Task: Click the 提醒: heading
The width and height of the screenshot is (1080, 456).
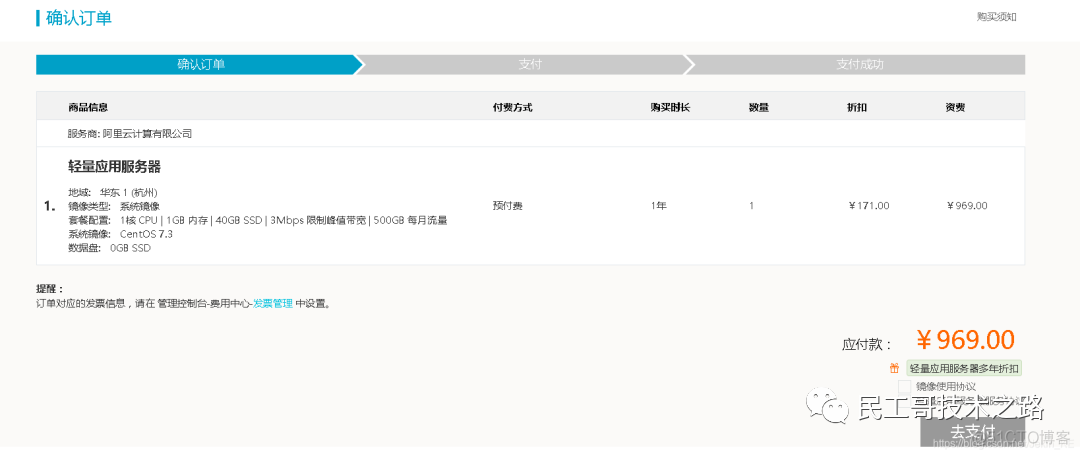Action: pos(50,289)
